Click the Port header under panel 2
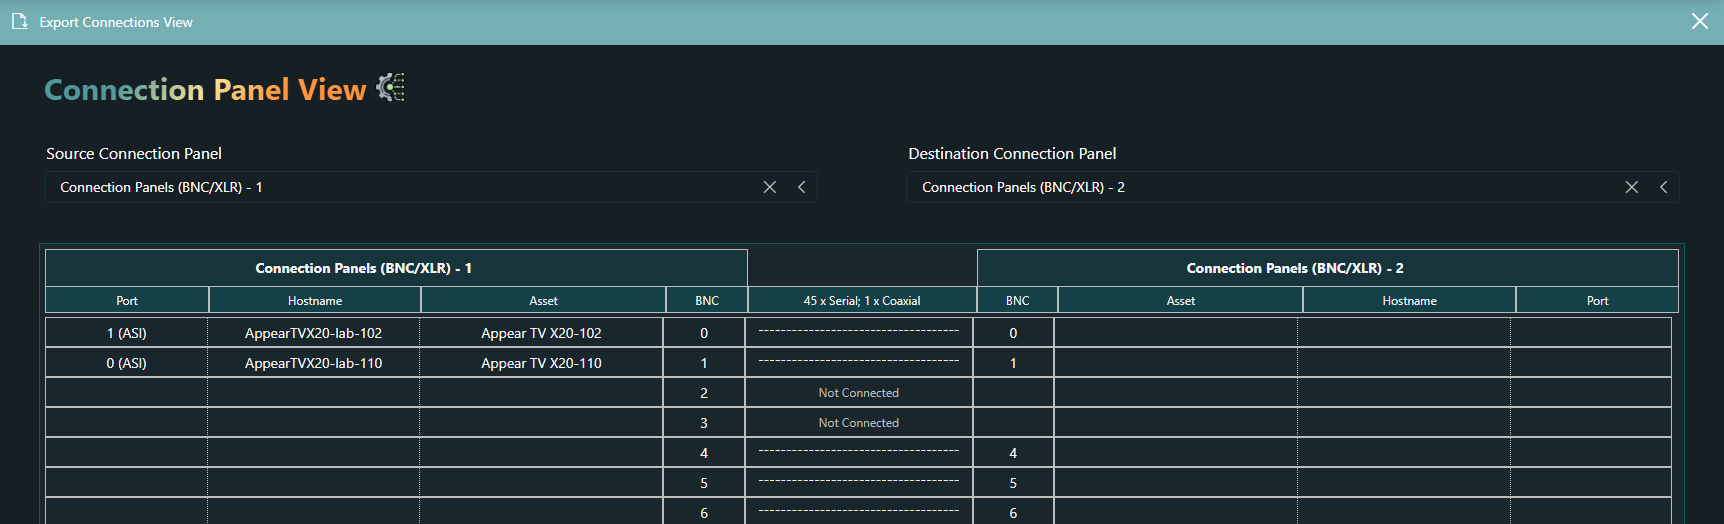The image size is (1724, 524). (x=1598, y=300)
